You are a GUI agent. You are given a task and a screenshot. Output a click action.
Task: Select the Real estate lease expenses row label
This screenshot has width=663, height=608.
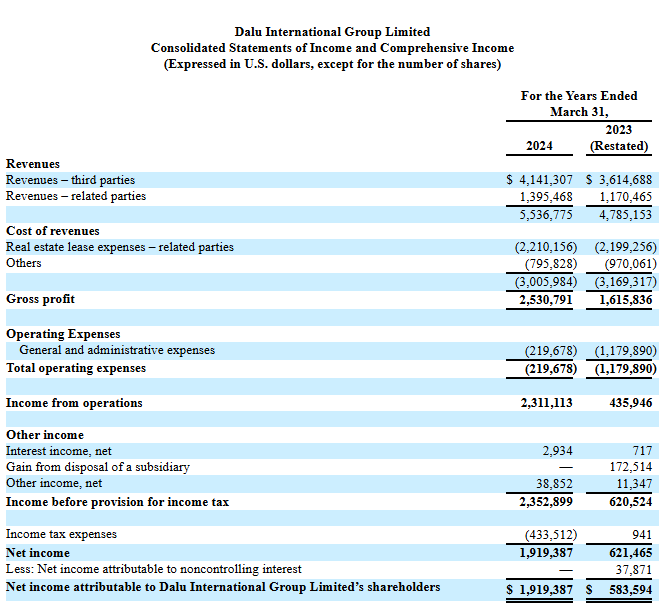120,247
